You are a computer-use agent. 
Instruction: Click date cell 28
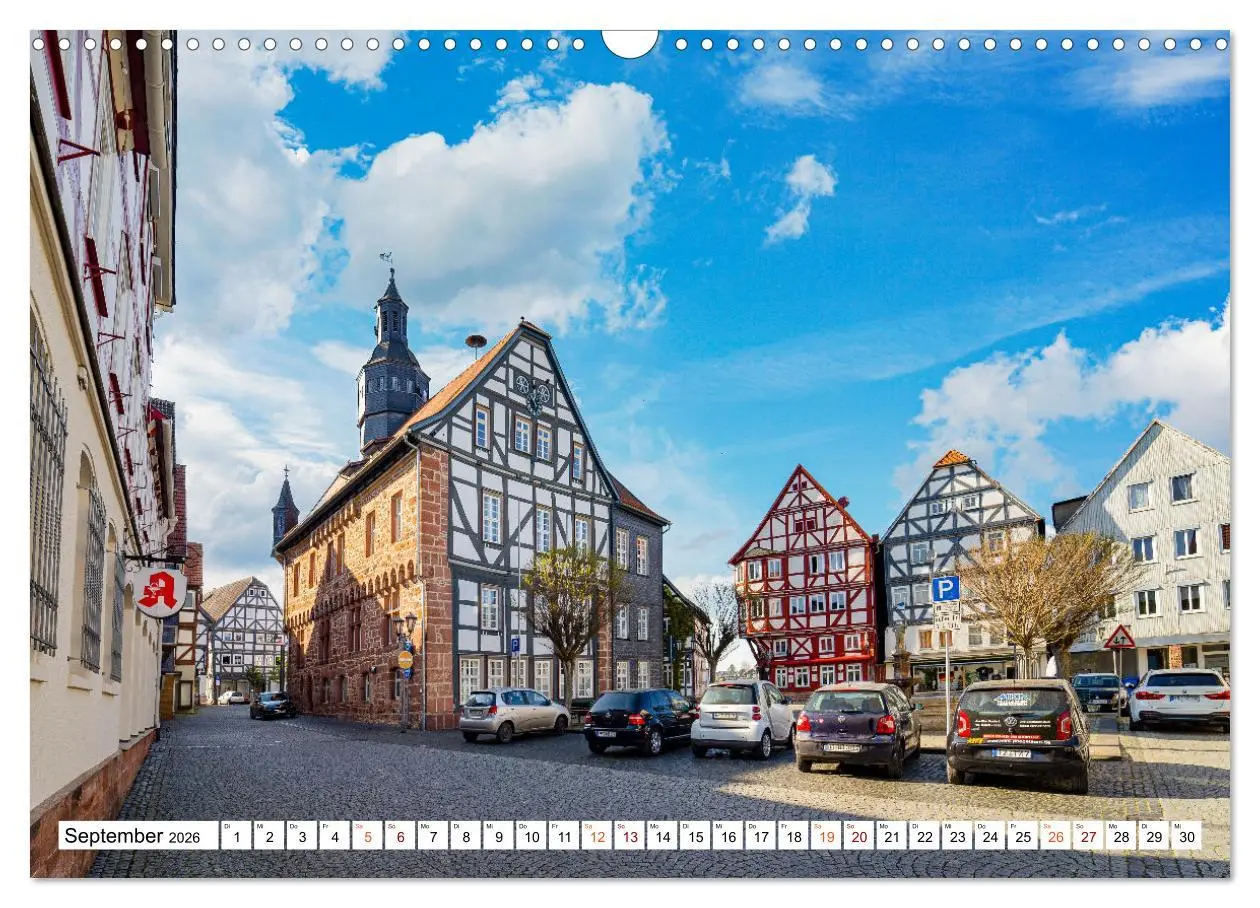(1120, 836)
